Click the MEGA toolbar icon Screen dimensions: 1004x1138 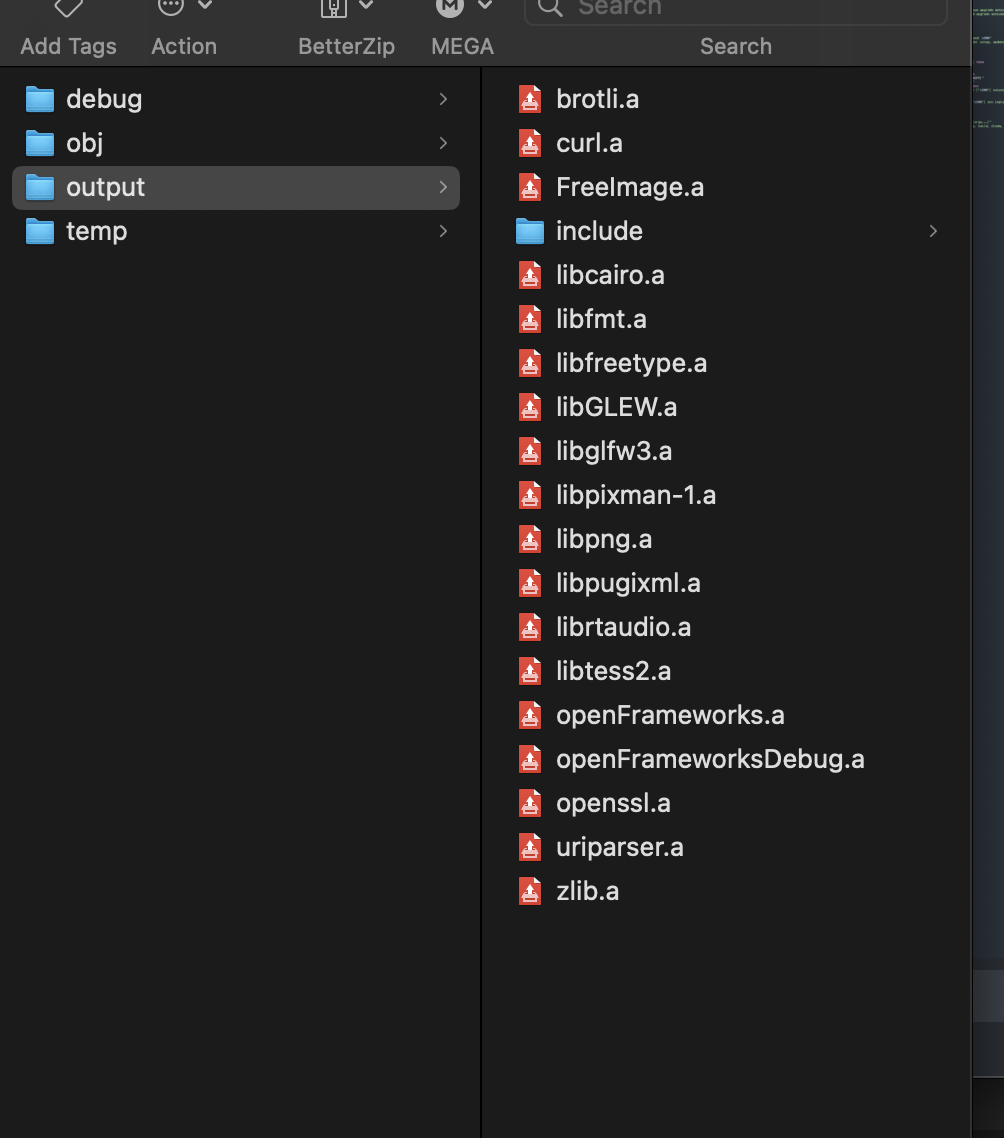[451, 8]
